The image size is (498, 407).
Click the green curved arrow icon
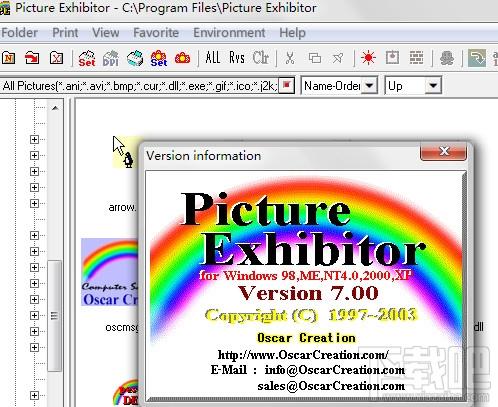[477, 58]
